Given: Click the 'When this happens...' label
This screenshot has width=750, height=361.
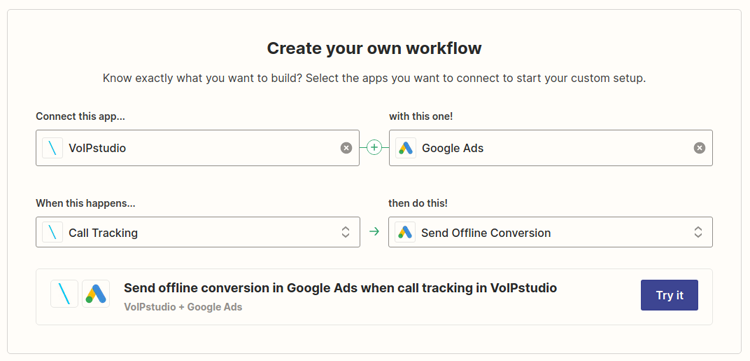Looking at the screenshot, I should click(x=86, y=203).
